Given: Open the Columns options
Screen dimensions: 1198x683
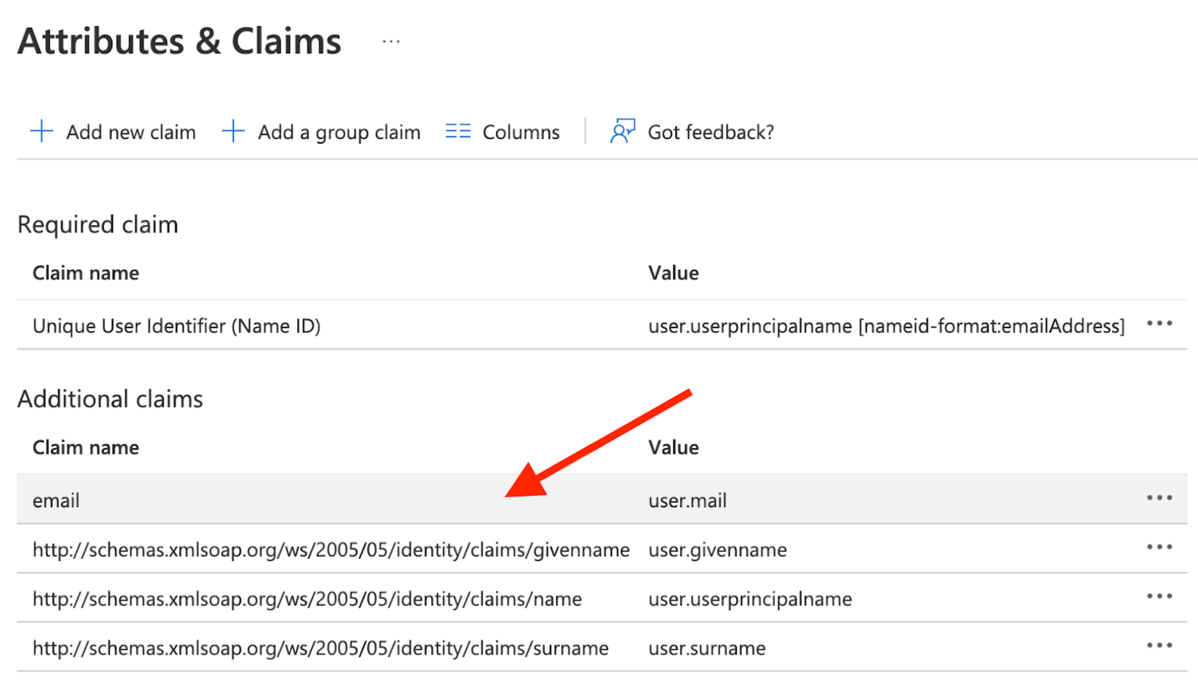Looking at the screenshot, I should 521,131.
